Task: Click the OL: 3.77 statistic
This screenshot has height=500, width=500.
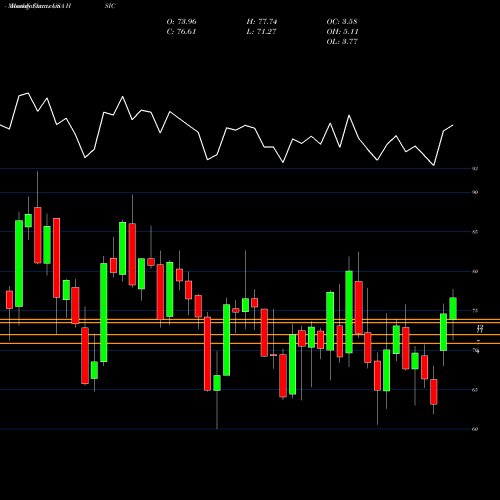Action: tap(342, 42)
